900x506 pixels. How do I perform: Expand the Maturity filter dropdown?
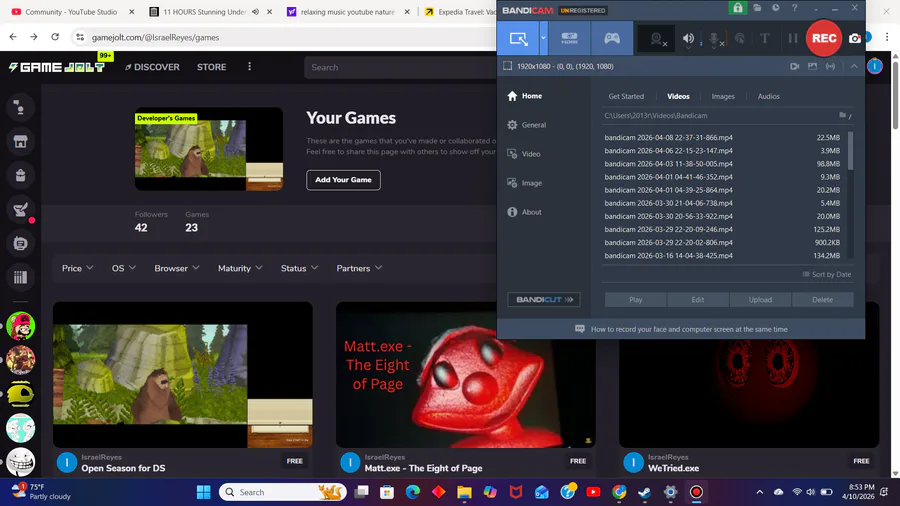(x=240, y=268)
